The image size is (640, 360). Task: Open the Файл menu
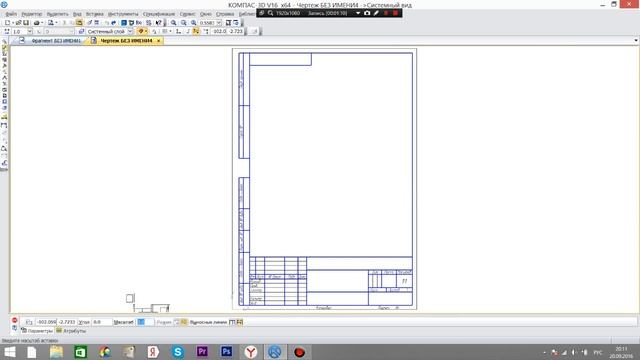point(11,14)
